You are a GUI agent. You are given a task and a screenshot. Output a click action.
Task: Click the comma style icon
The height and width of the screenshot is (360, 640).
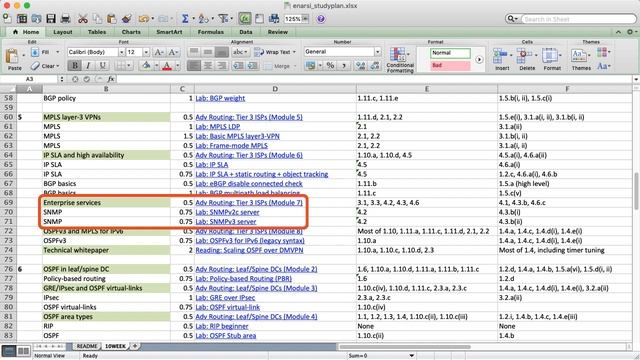click(x=344, y=65)
